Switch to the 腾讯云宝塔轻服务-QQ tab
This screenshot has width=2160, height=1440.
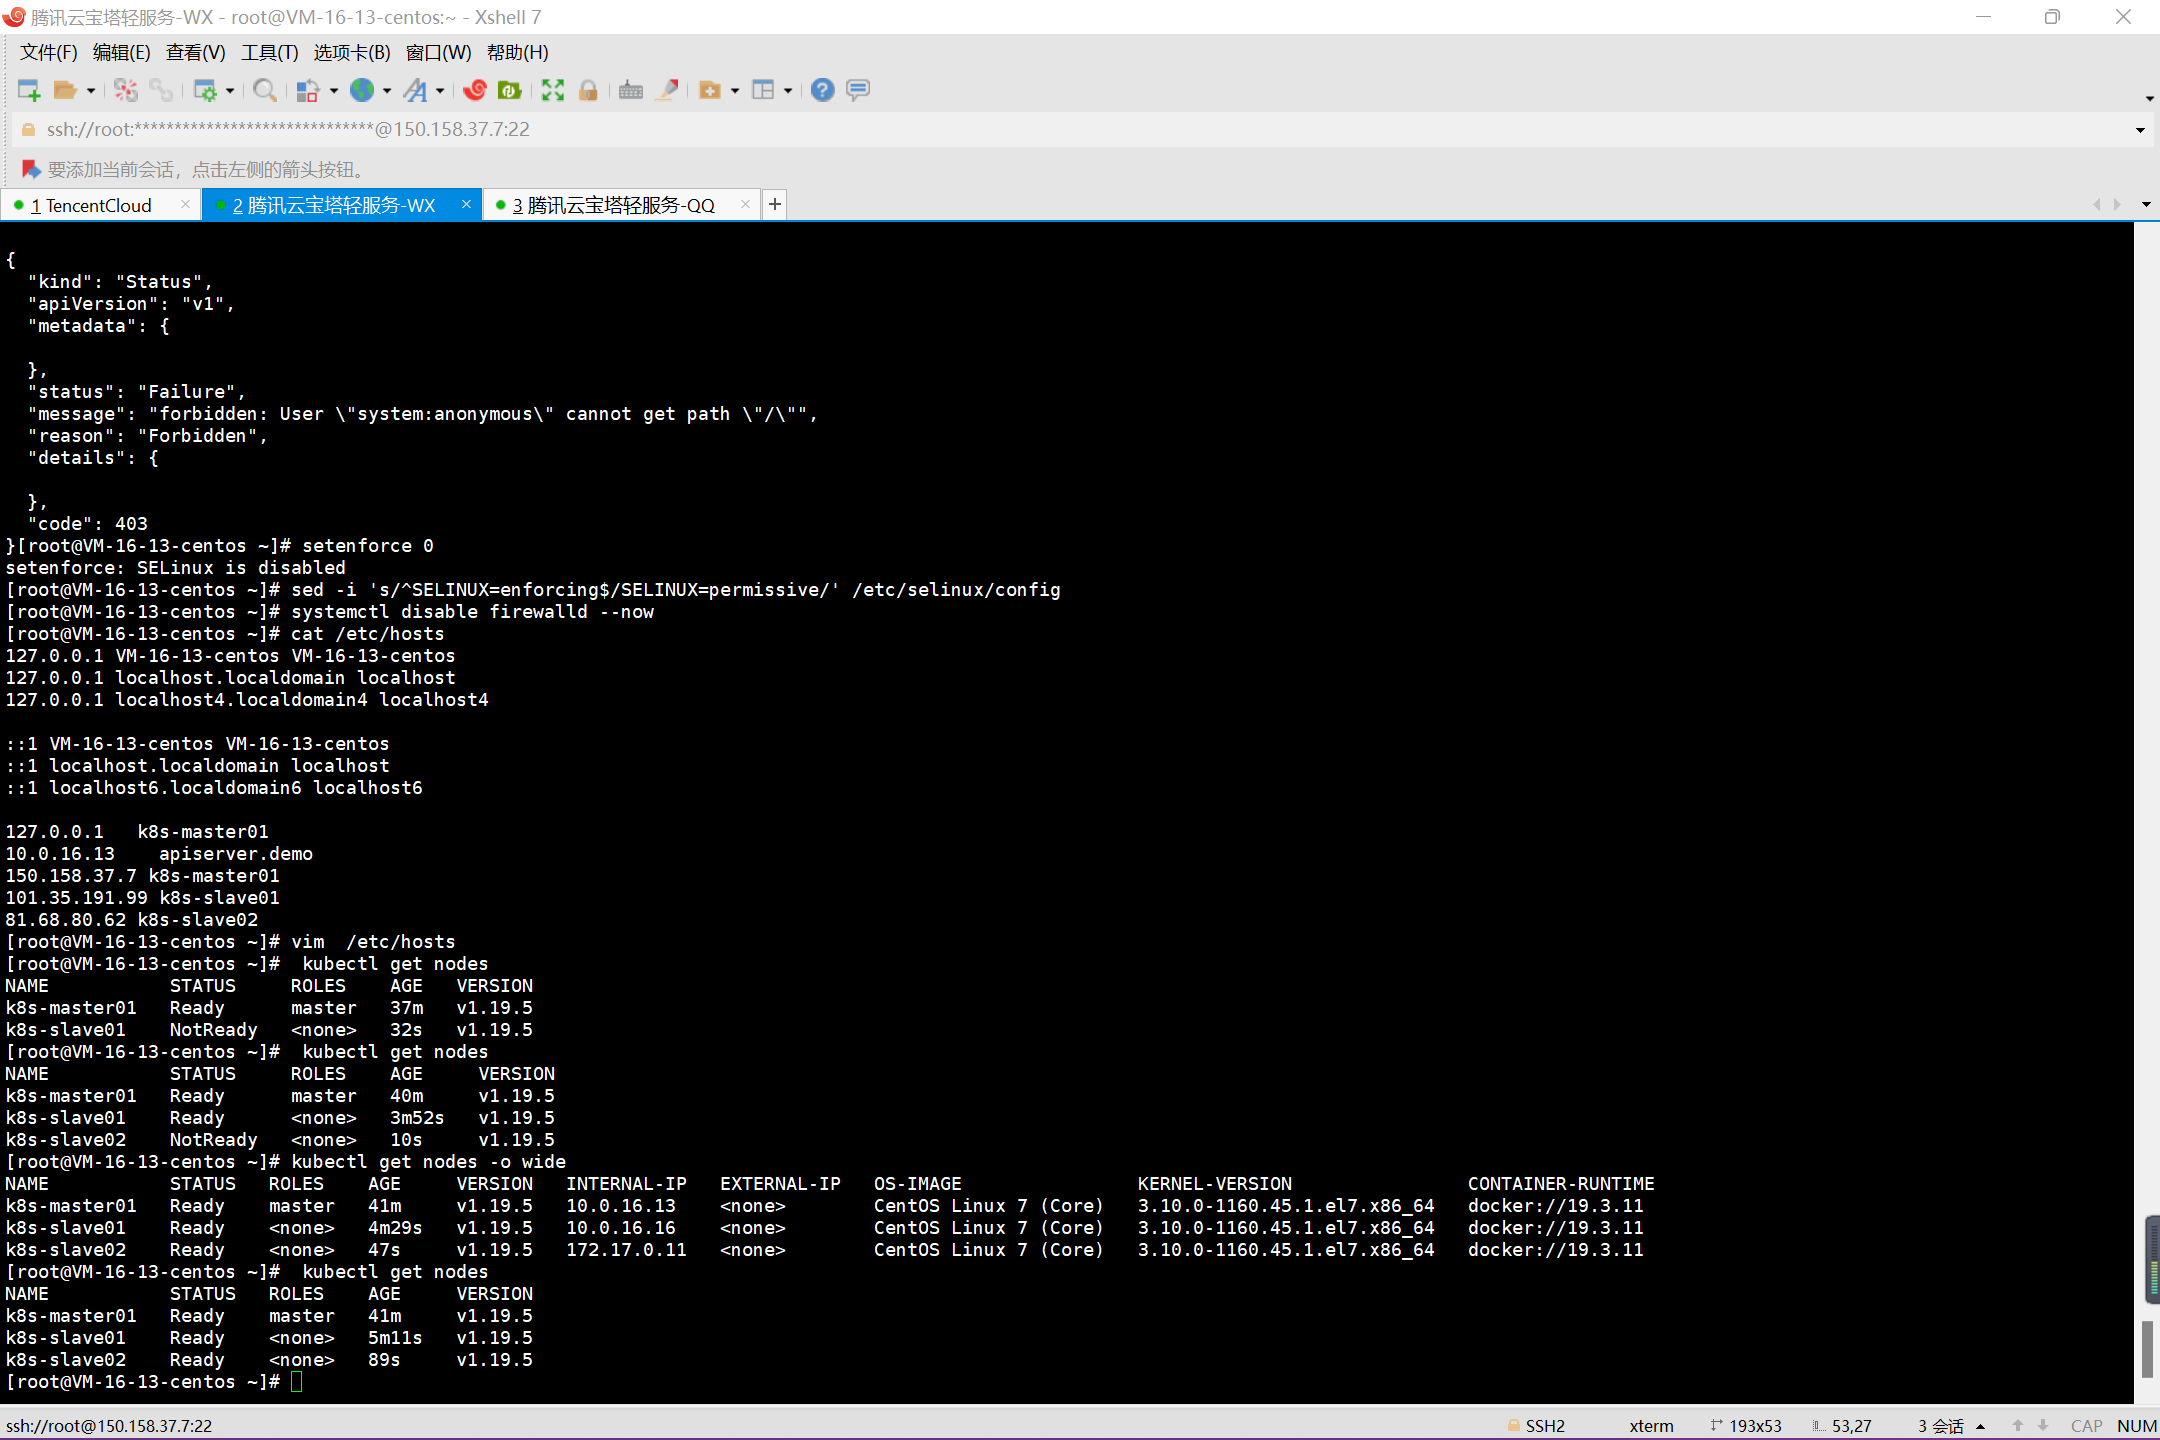click(620, 204)
